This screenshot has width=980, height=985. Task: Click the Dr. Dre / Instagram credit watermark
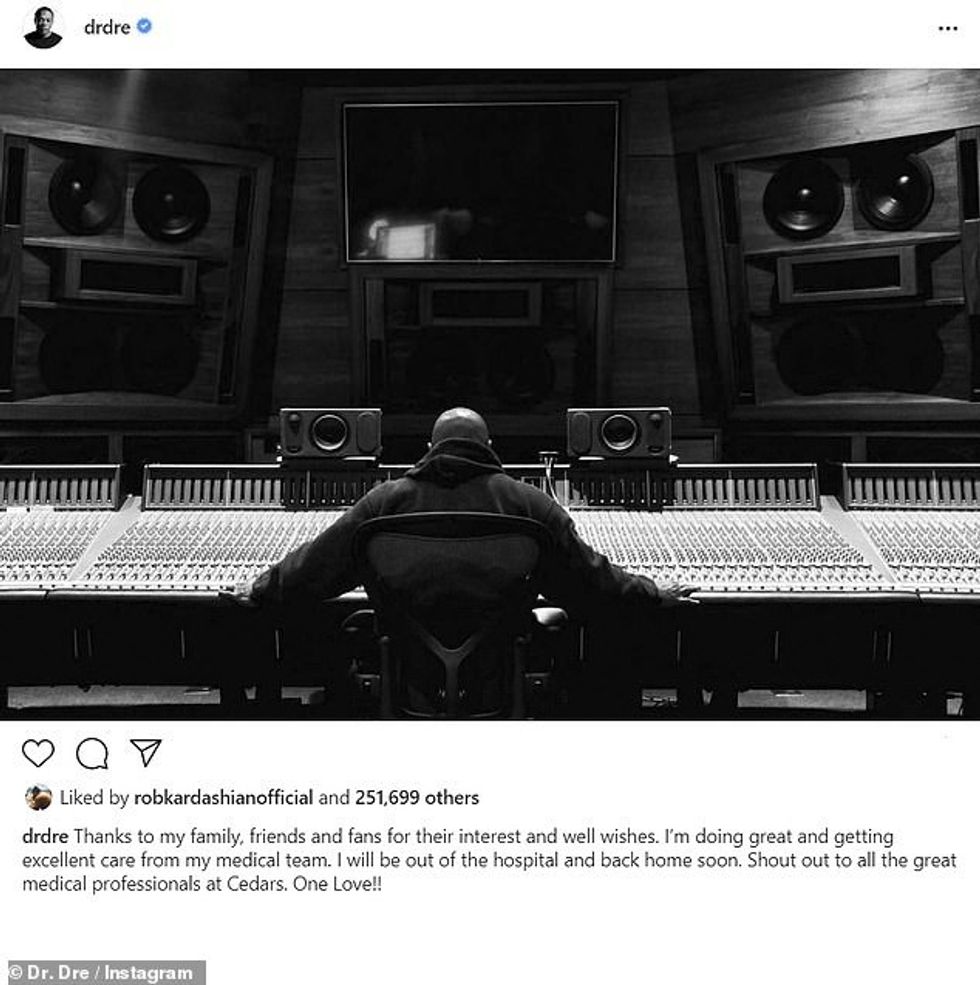tap(103, 972)
